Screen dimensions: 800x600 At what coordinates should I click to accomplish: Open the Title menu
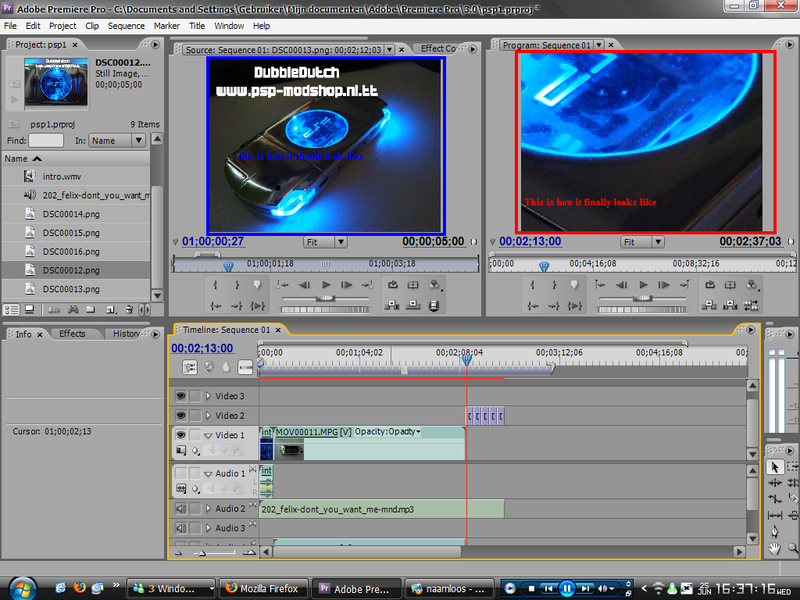pyautogui.click(x=196, y=26)
